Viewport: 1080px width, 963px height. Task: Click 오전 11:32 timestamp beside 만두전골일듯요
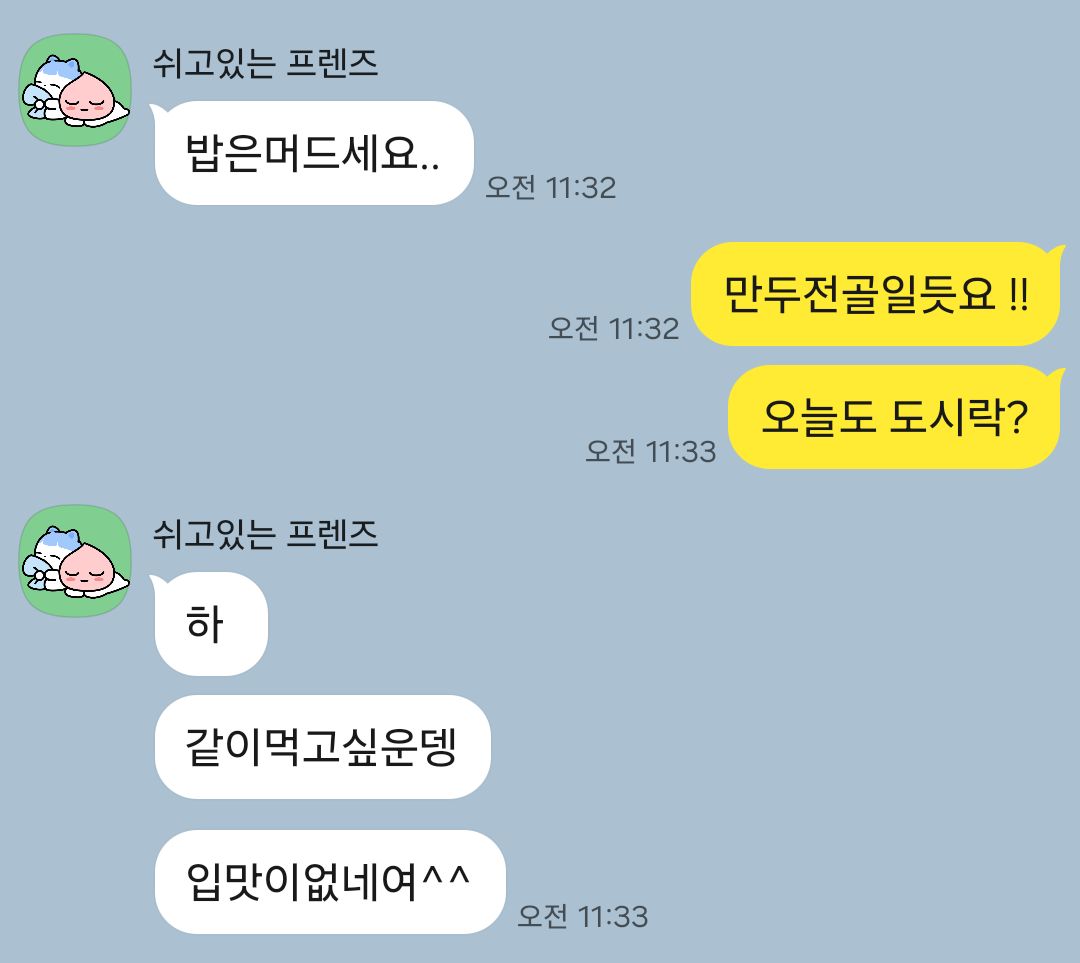614,328
